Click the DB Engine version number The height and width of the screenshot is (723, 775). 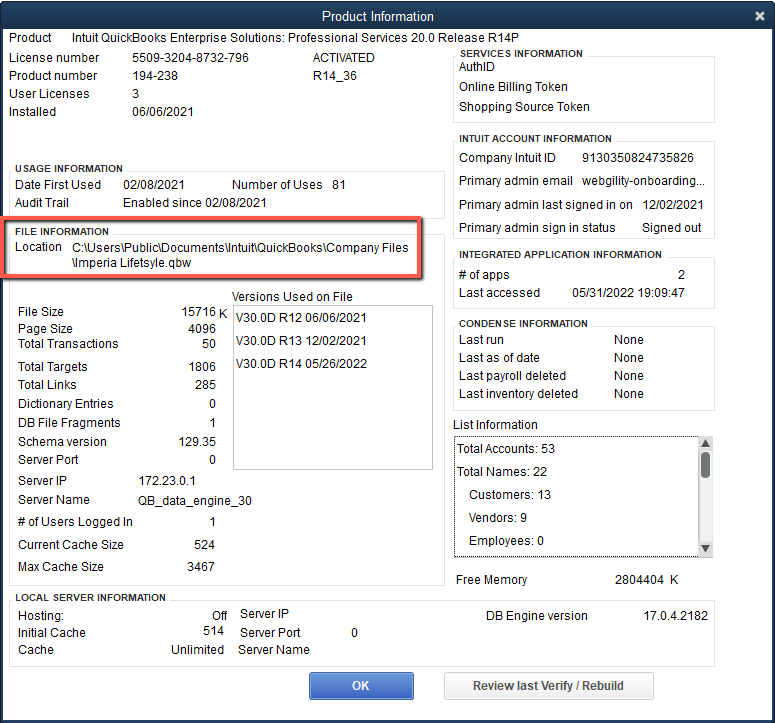click(x=675, y=616)
